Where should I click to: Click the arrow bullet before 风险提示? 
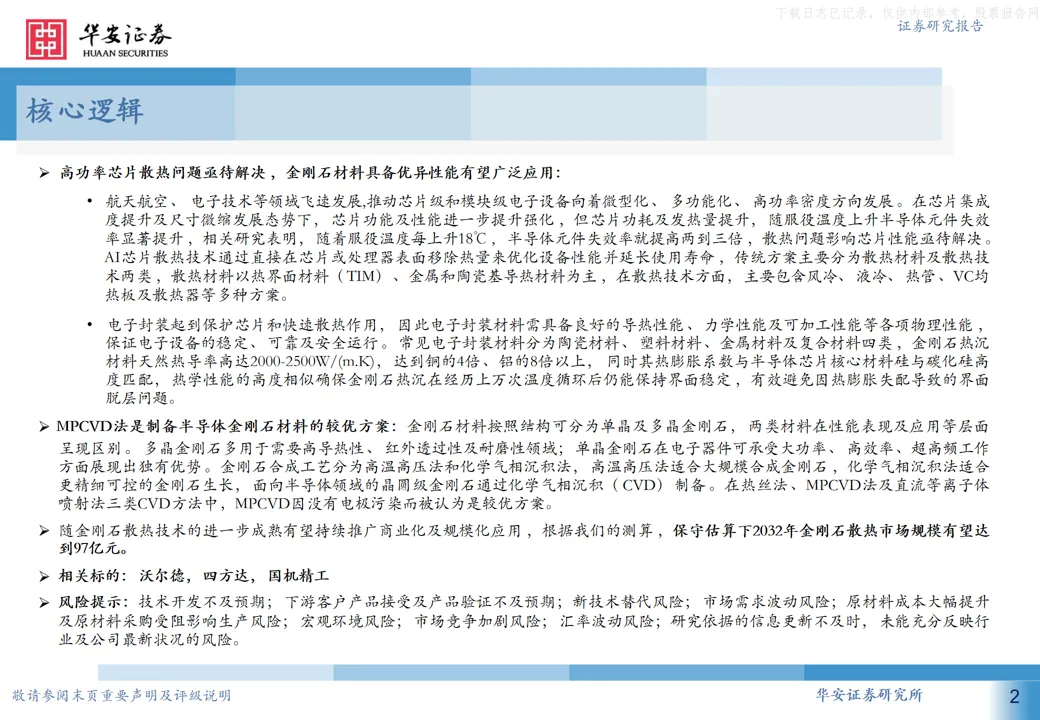[x=44, y=602]
